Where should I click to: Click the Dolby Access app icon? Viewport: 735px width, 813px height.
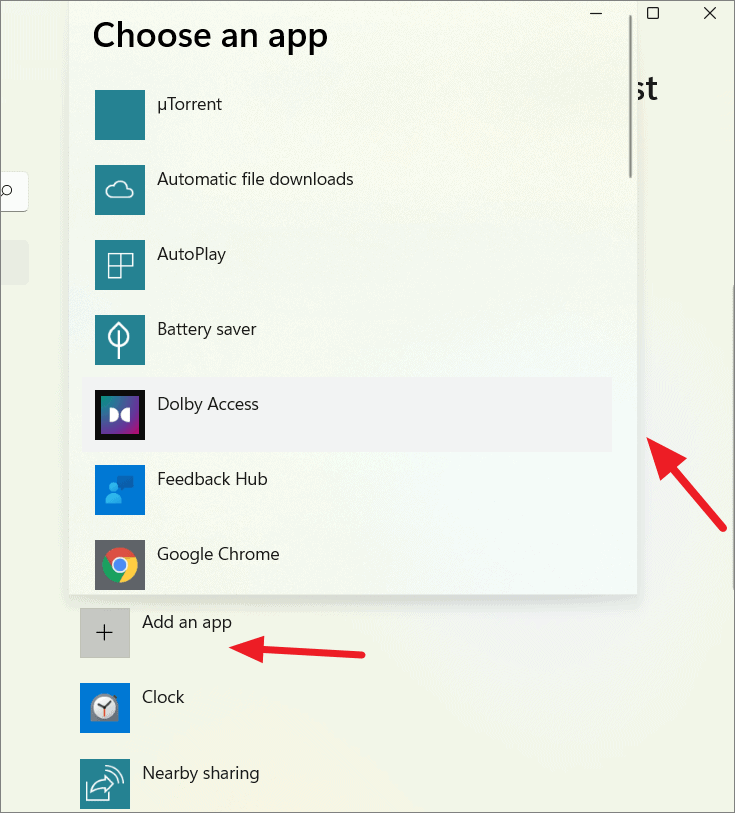coord(120,415)
